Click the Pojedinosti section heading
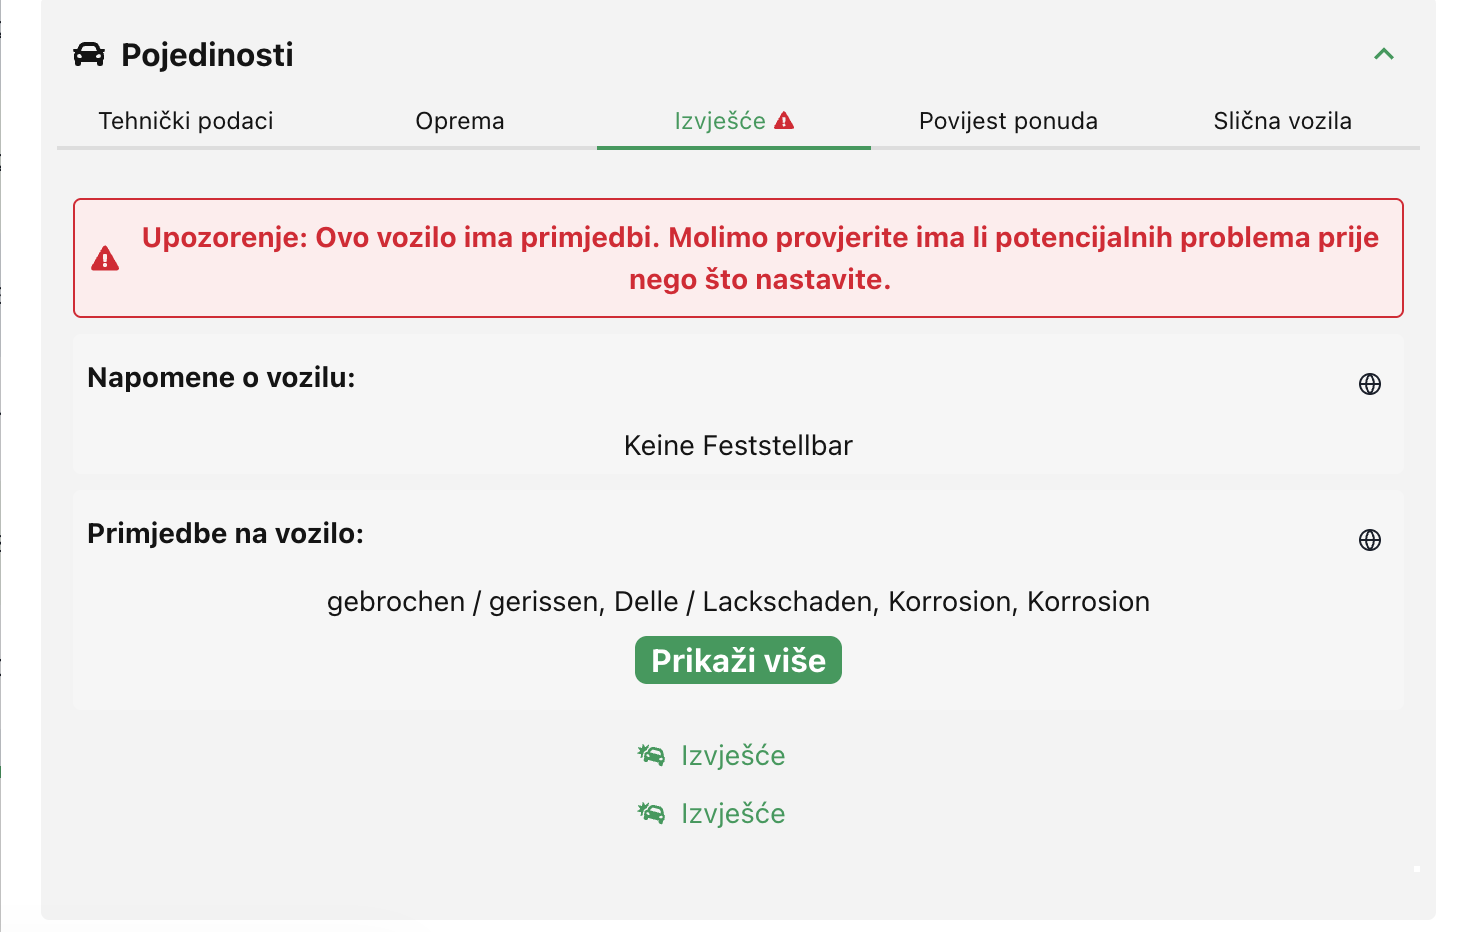 tap(207, 55)
